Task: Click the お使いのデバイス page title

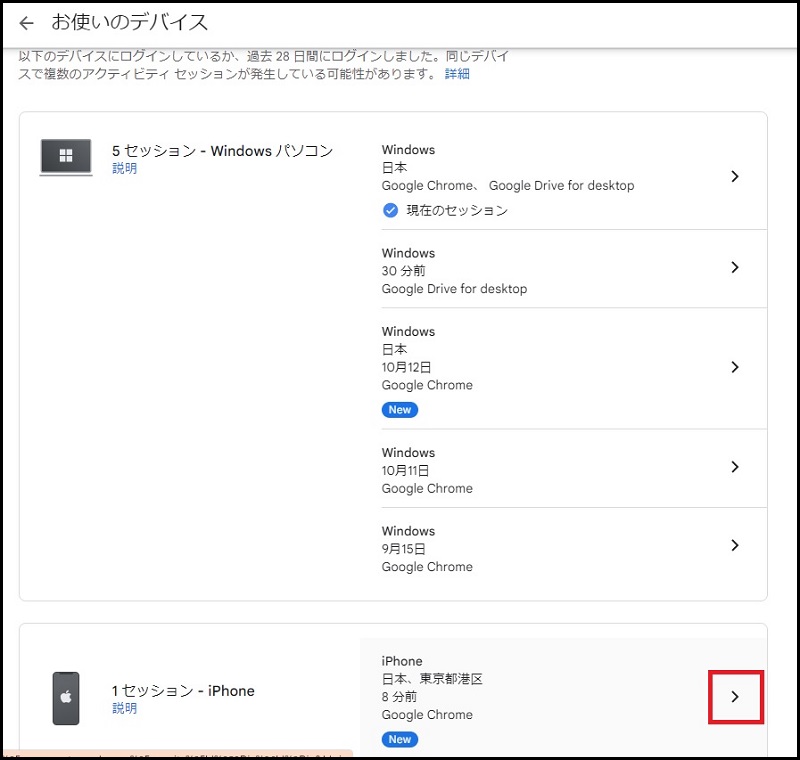Action: tap(130, 22)
